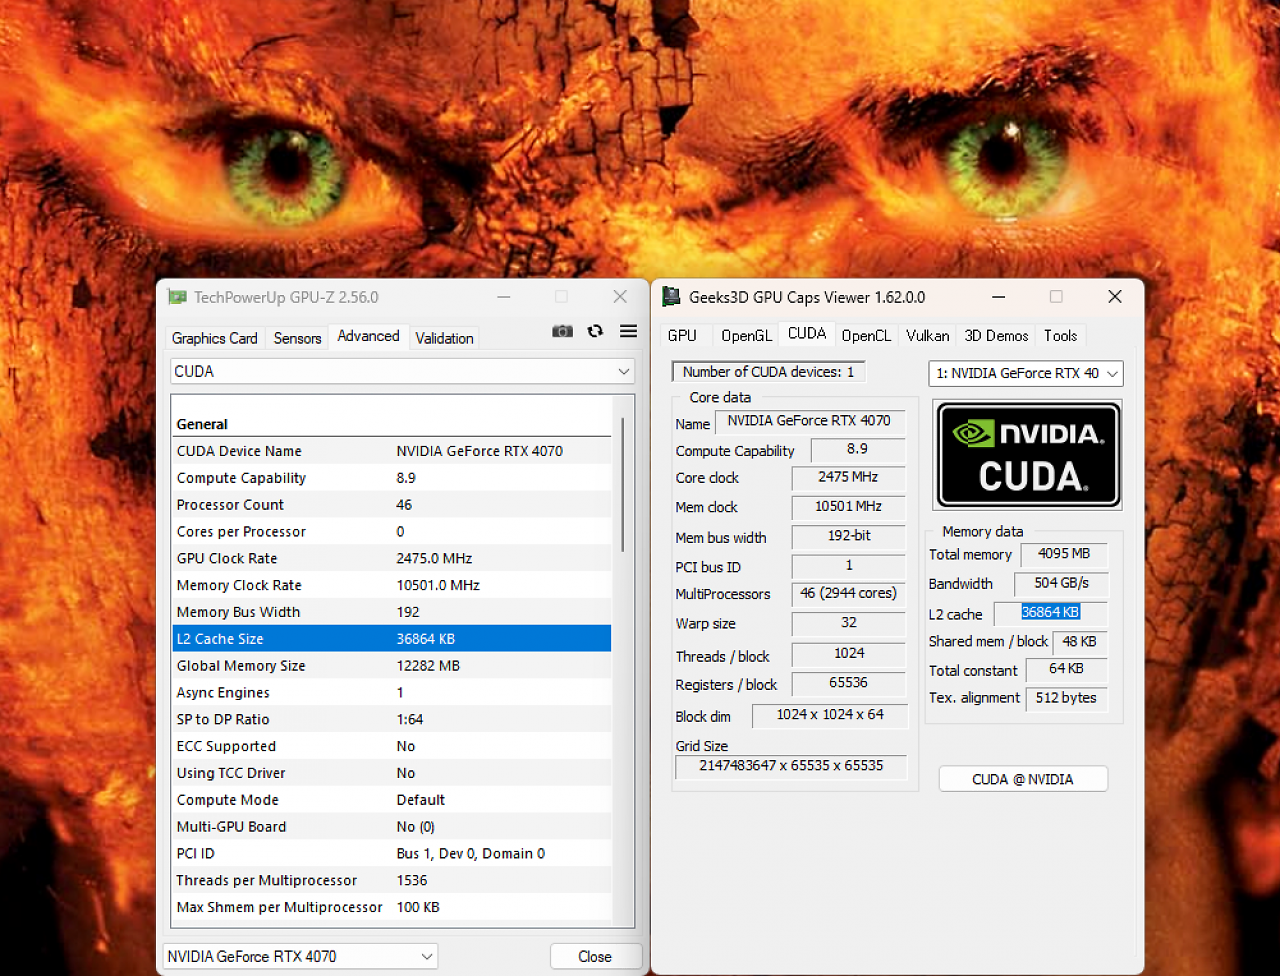The width and height of the screenshot is (1280, 976).
Task: Click the GPU-Z title bar app icon
Action: [177, 297]
